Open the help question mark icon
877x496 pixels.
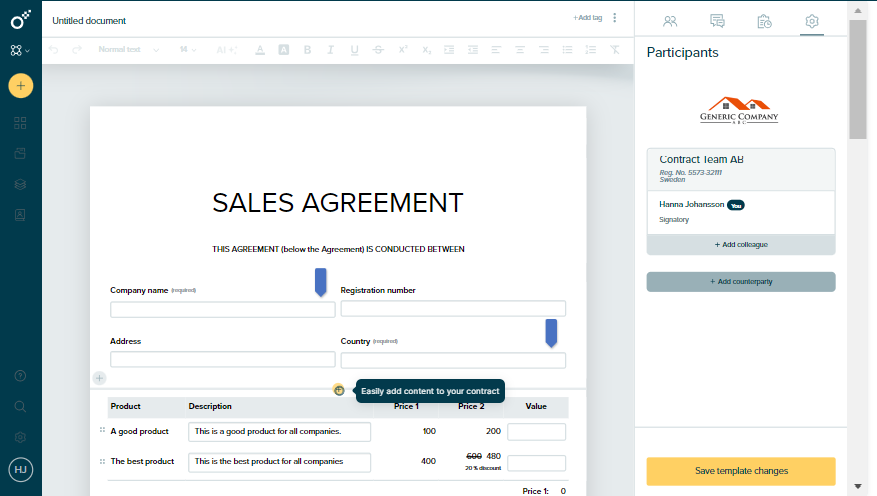[x=21, y=376]
